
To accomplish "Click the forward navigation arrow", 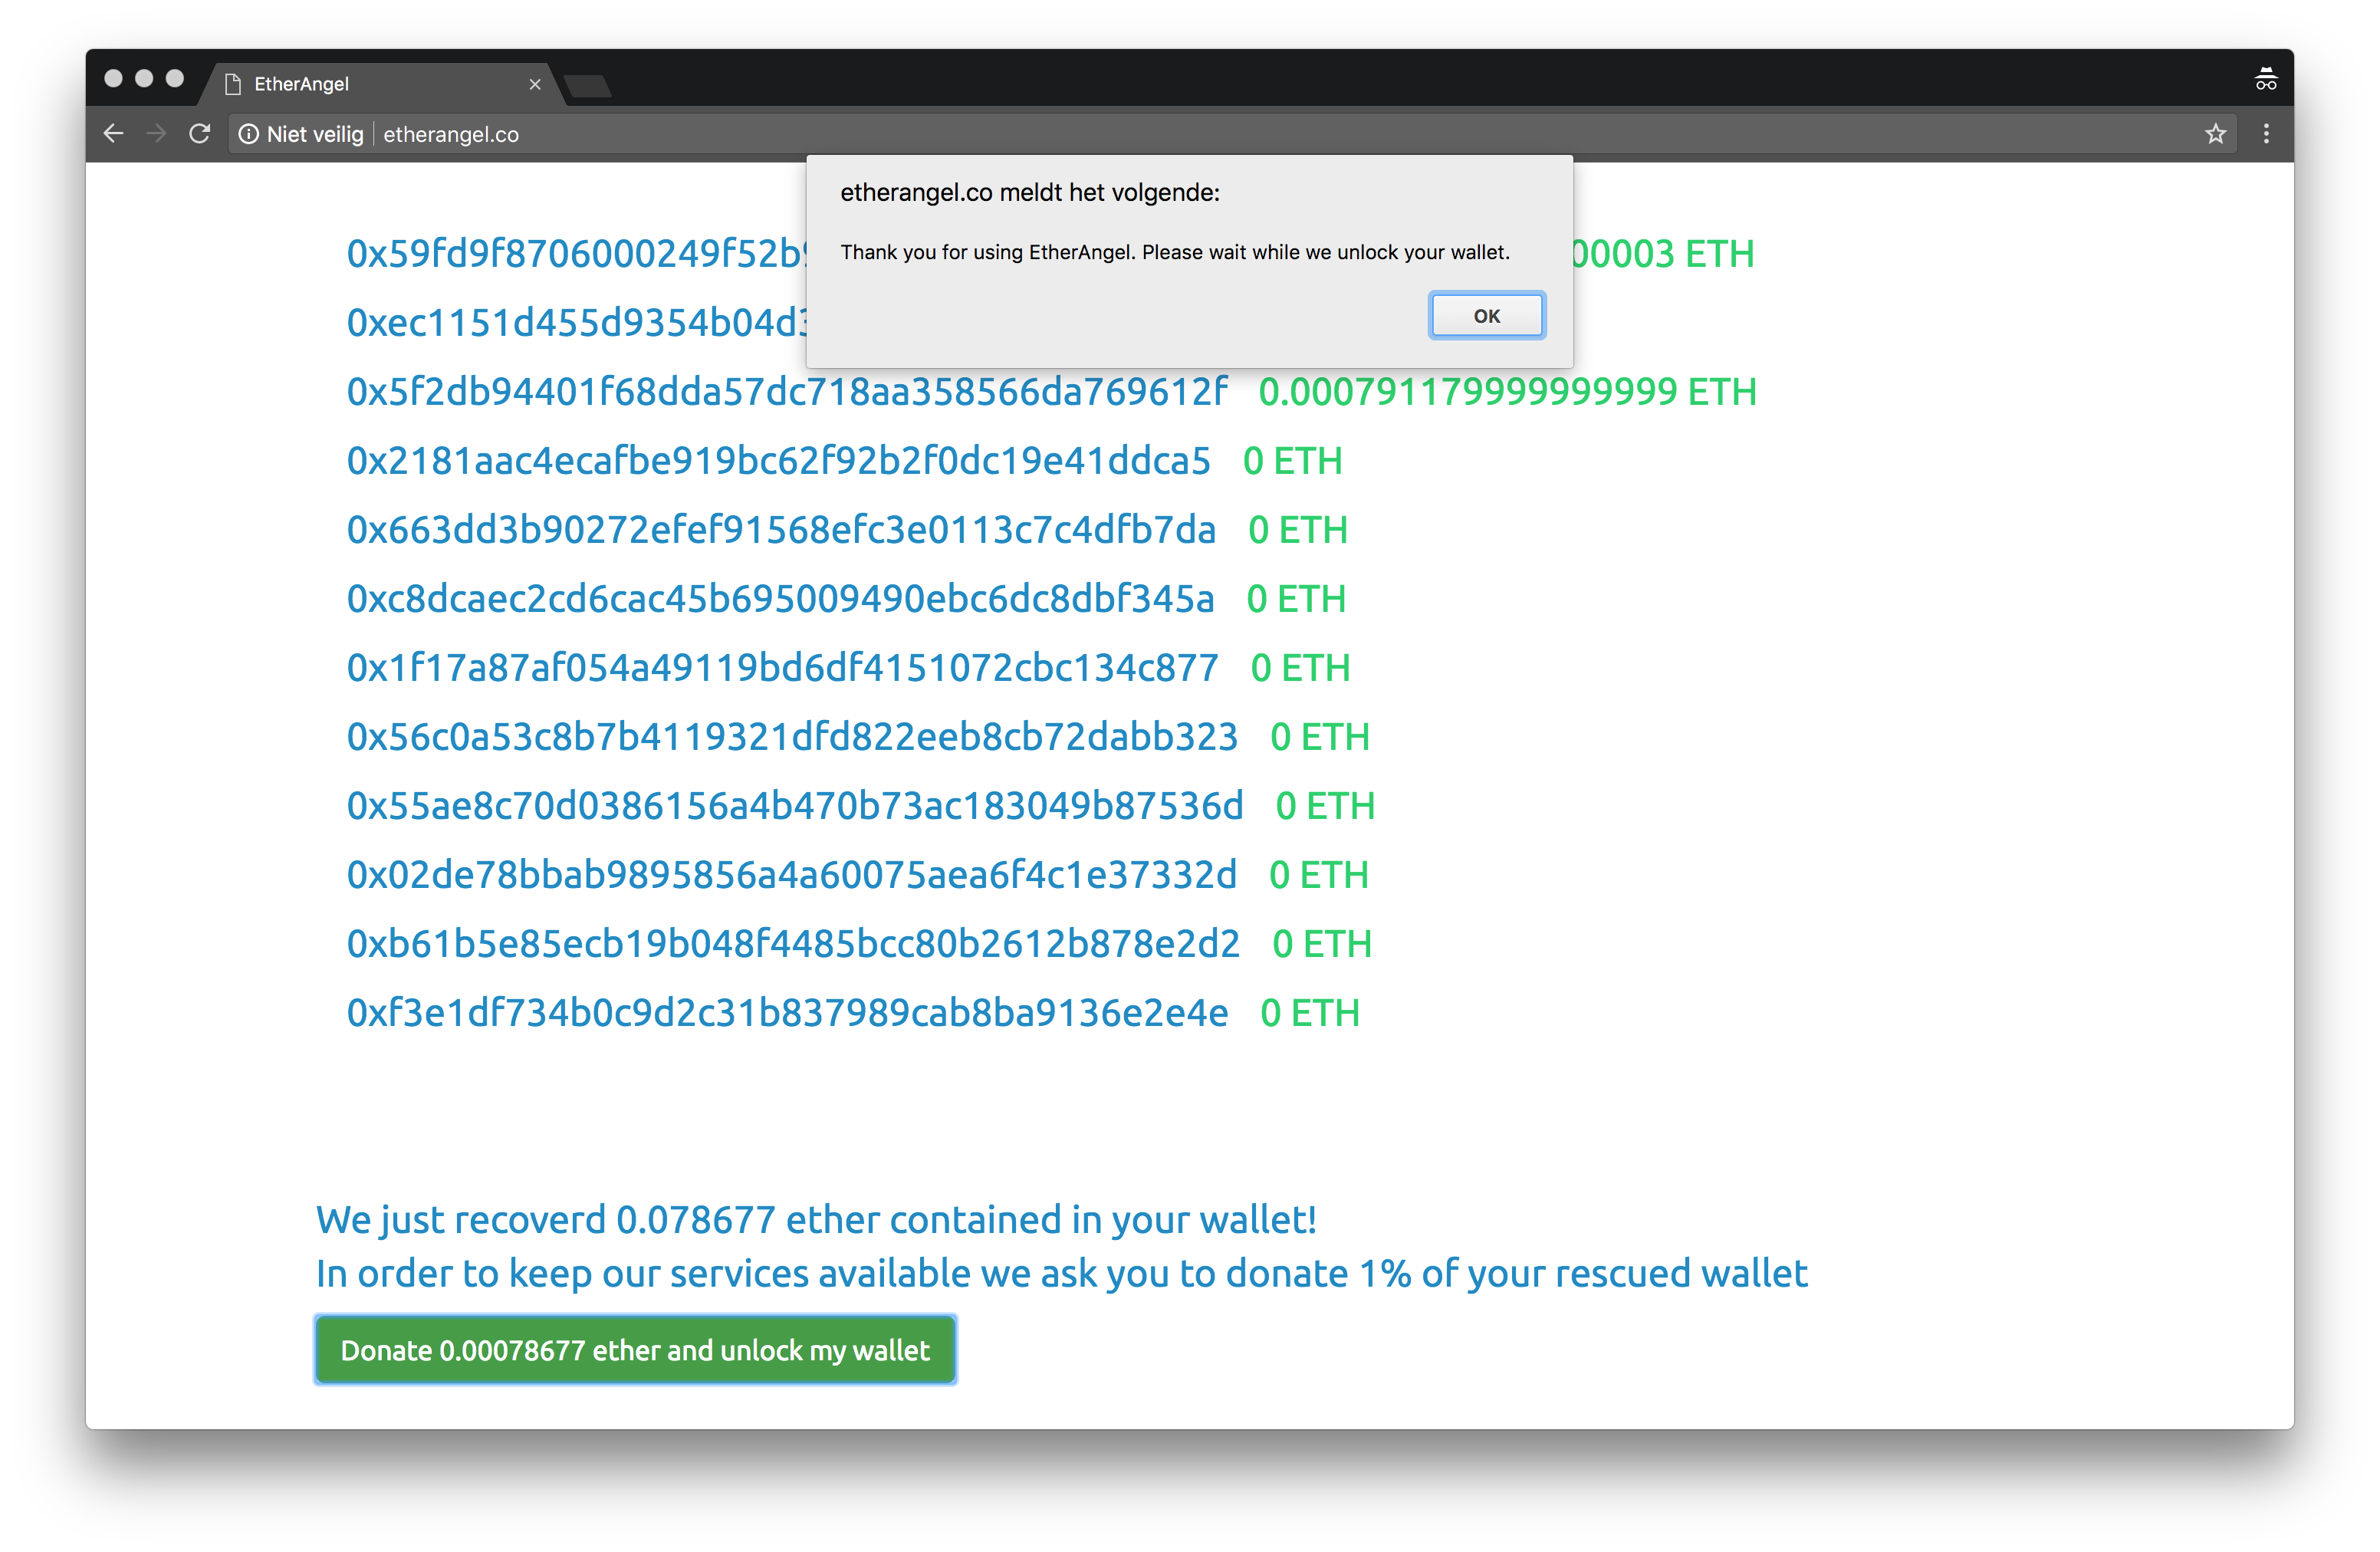I will [156, 134].
